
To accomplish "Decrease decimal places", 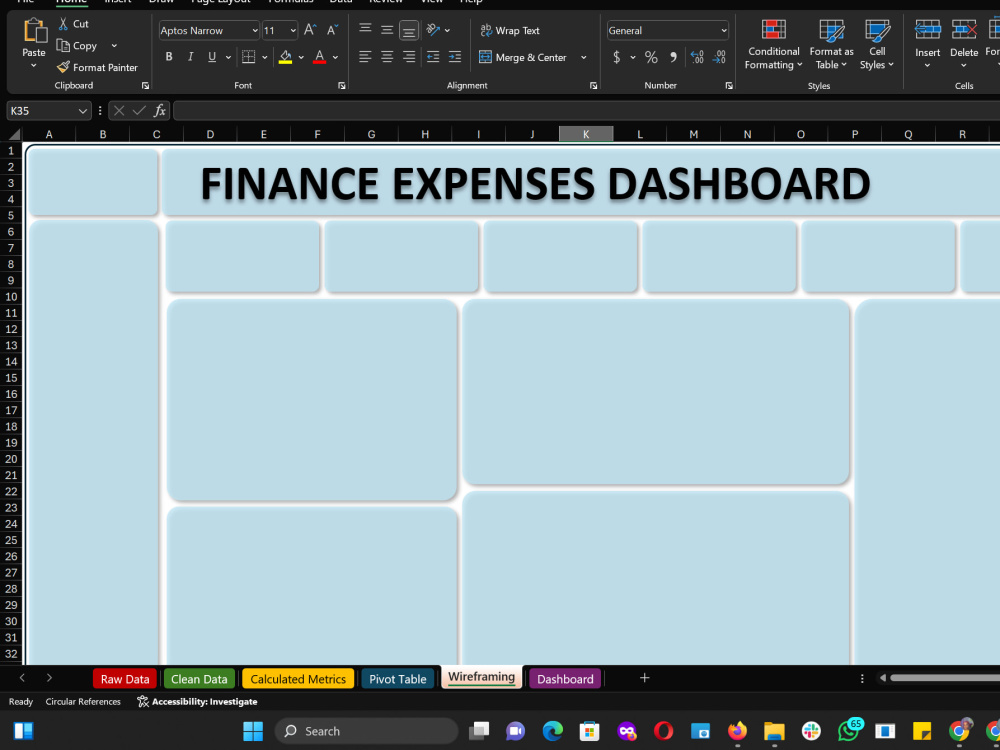I will point(719,57).
